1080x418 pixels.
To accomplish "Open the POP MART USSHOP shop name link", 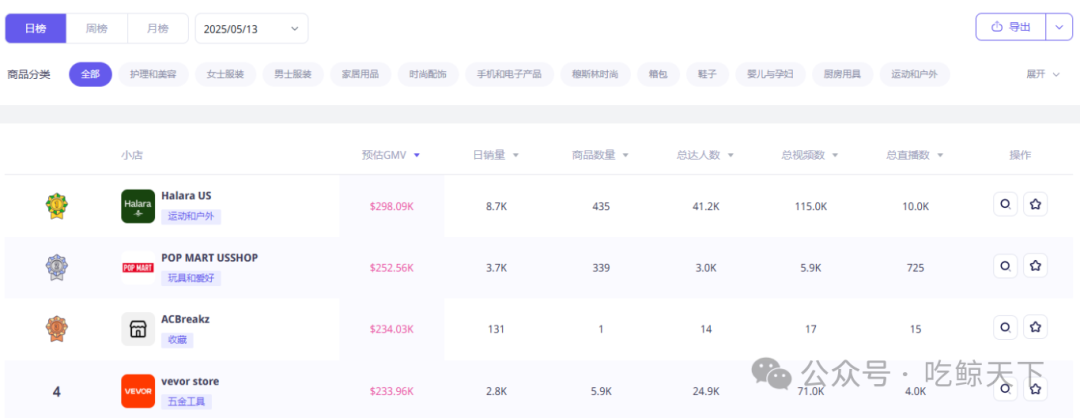I will (x=209, y=257).
